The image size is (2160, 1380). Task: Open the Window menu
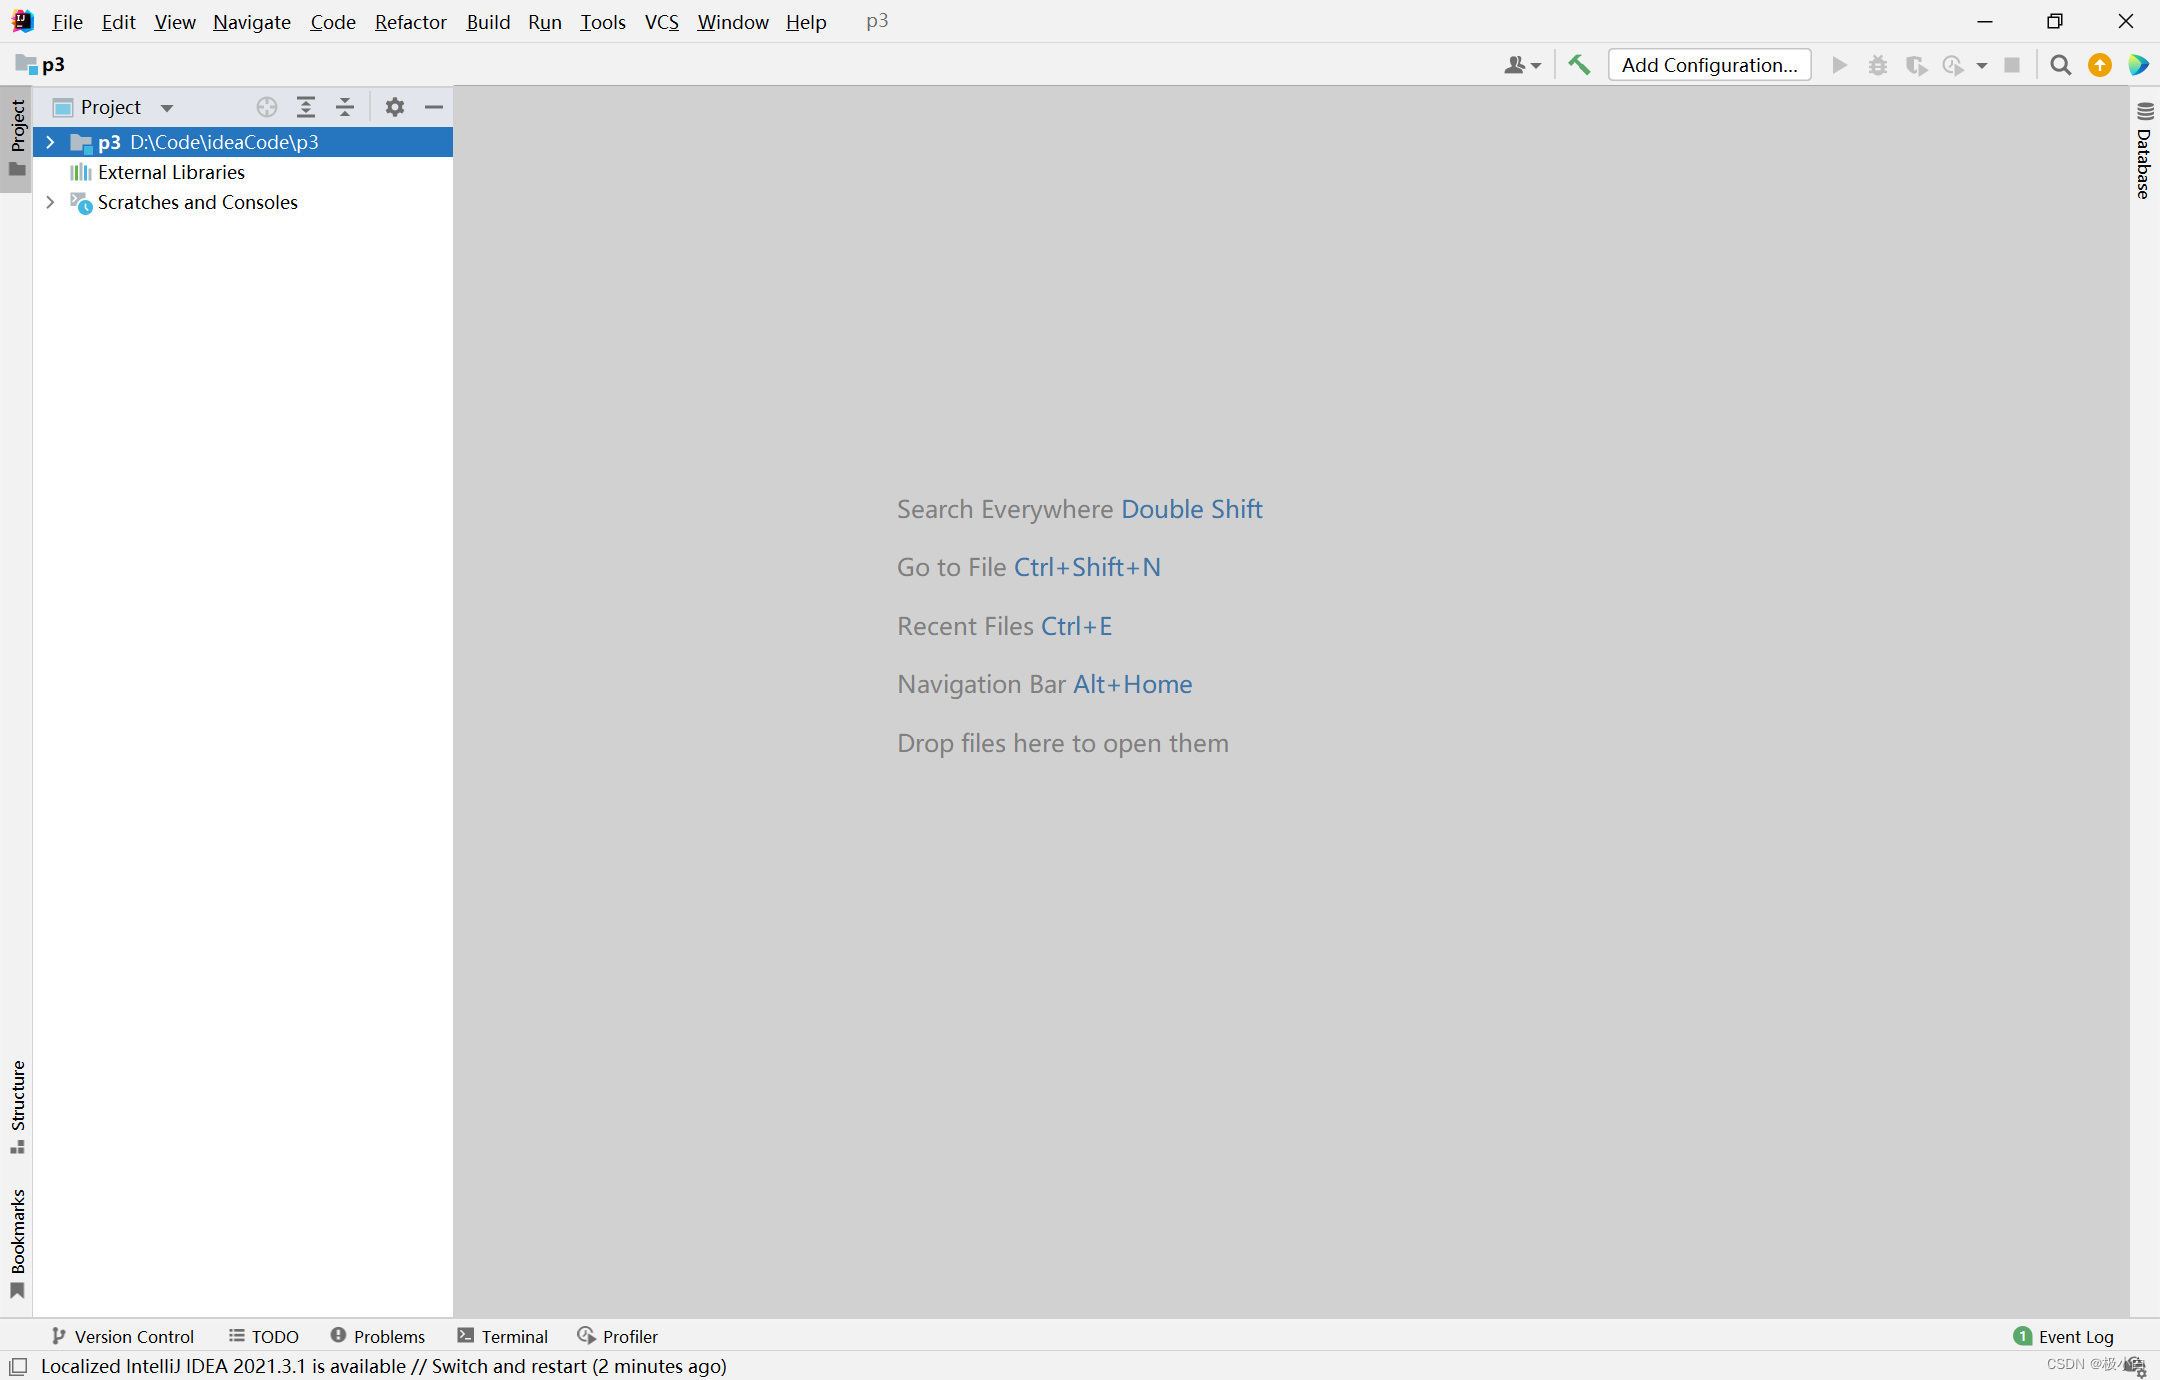click(x=732, y=22)
